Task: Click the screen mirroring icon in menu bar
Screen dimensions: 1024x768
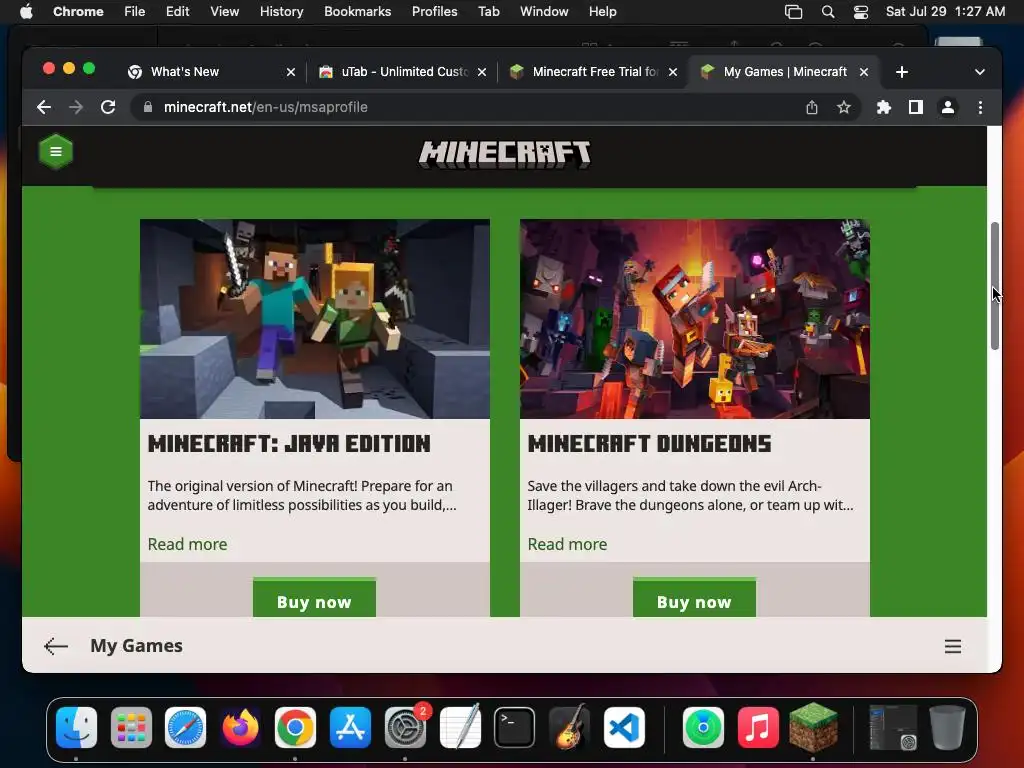Action: pyautogui.click(x=793, y=12)
